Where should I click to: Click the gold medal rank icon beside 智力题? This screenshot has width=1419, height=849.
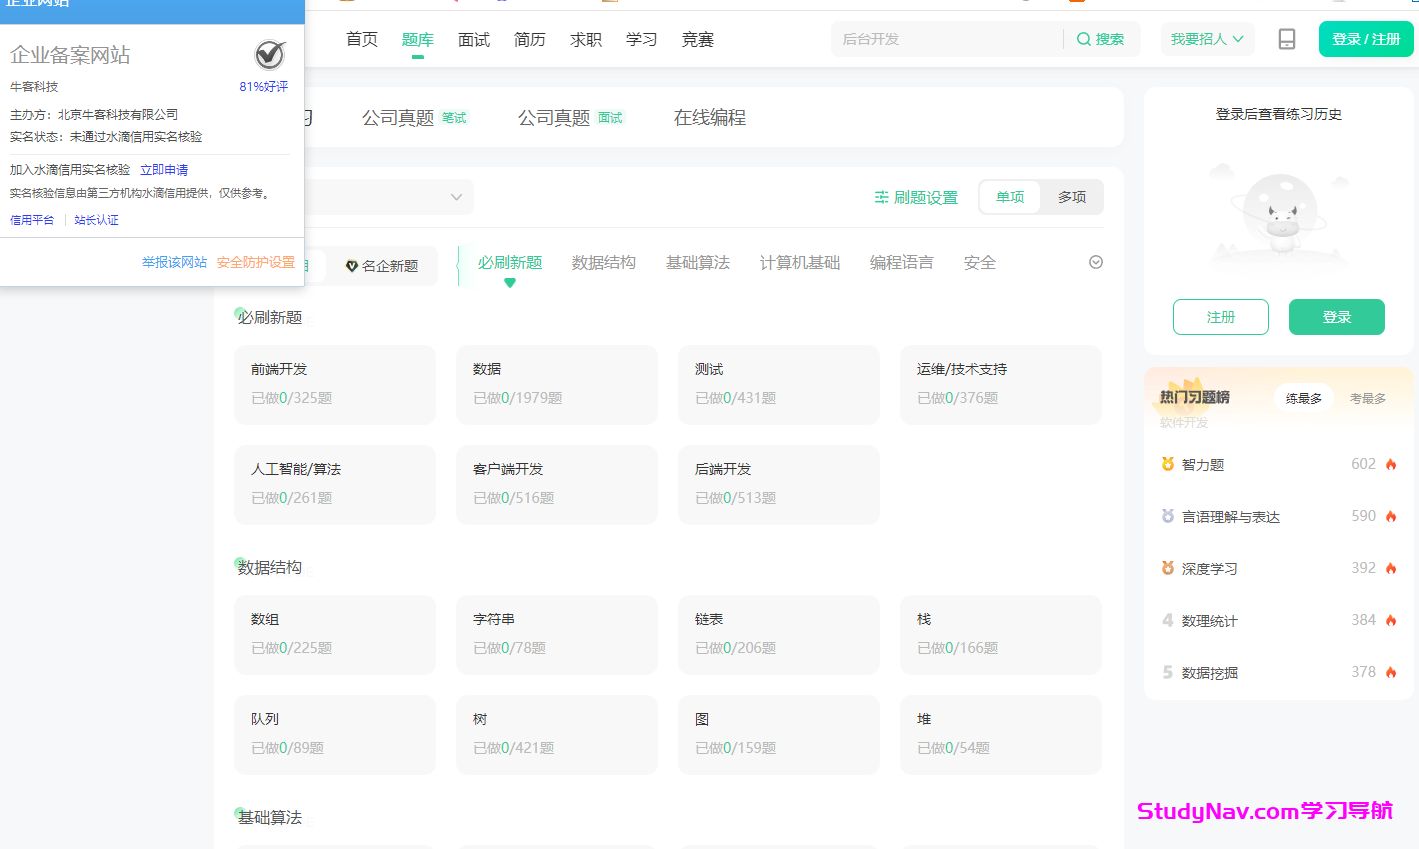coord(1167,463)
